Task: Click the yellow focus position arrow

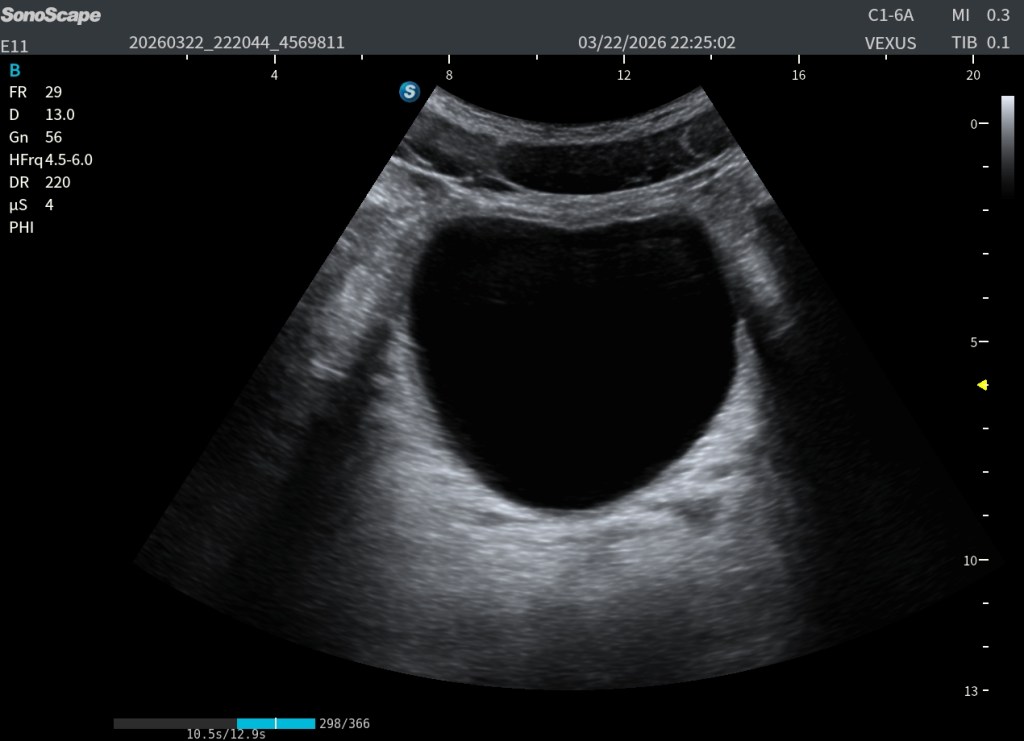Action: (982, 385)
